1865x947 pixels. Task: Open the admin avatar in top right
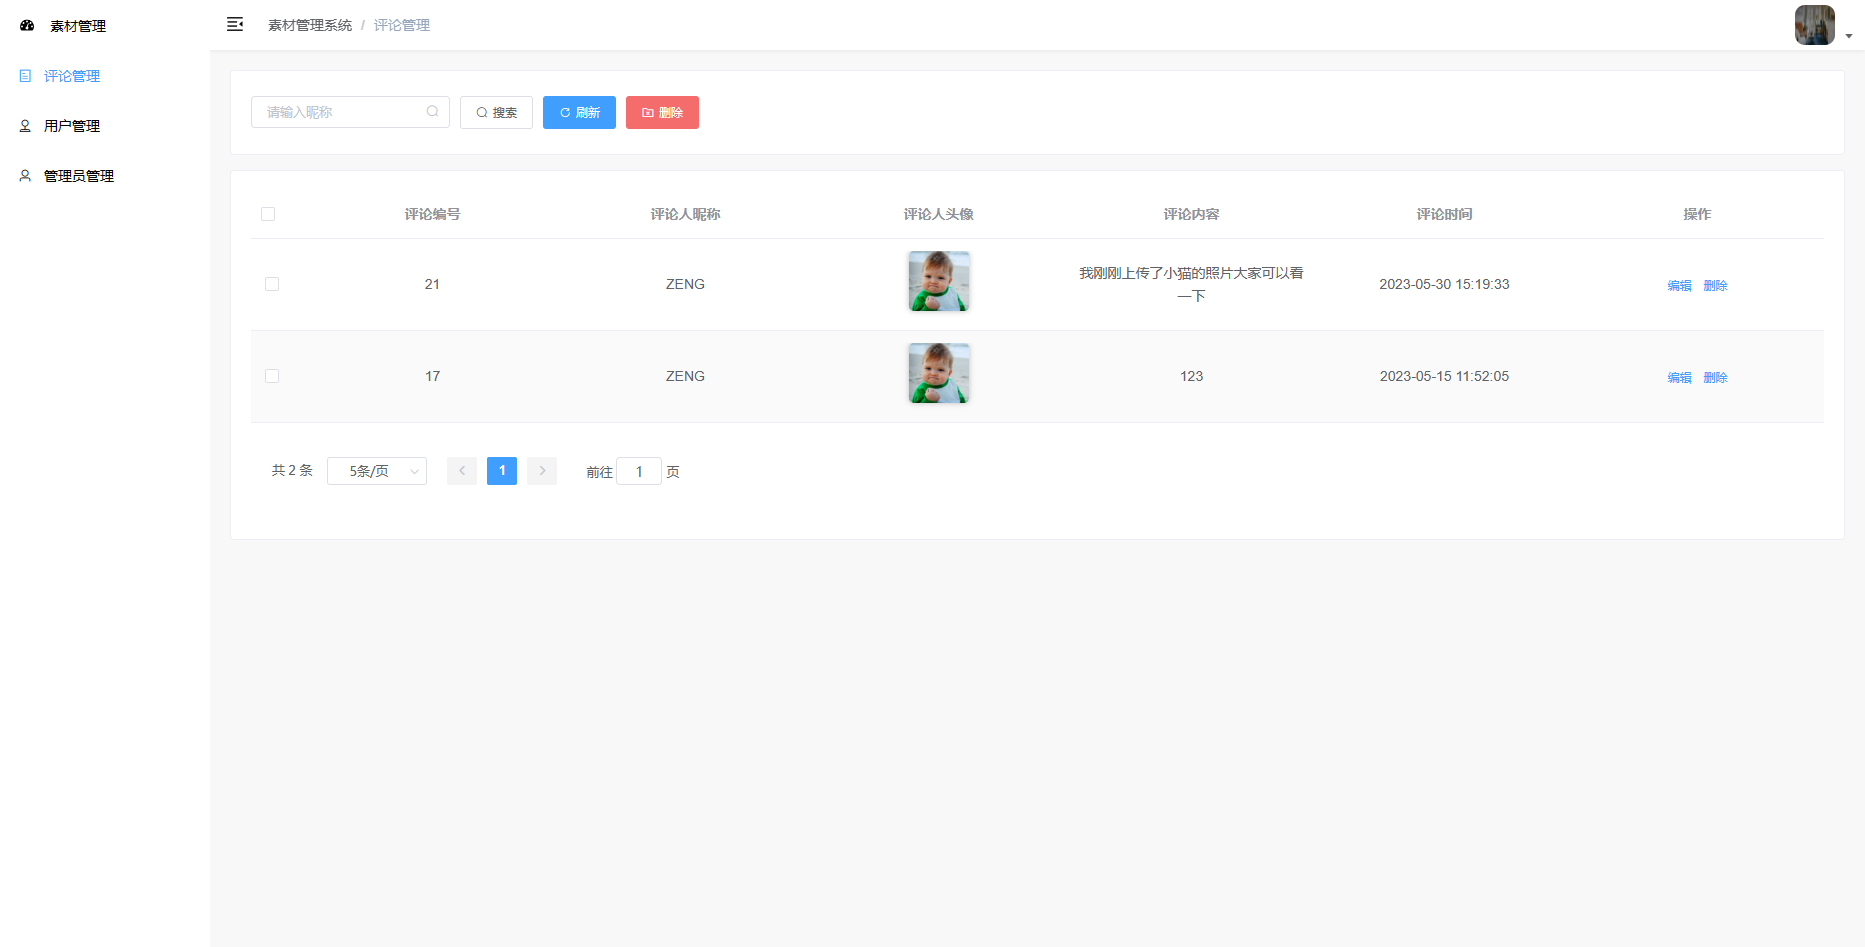1814,25
